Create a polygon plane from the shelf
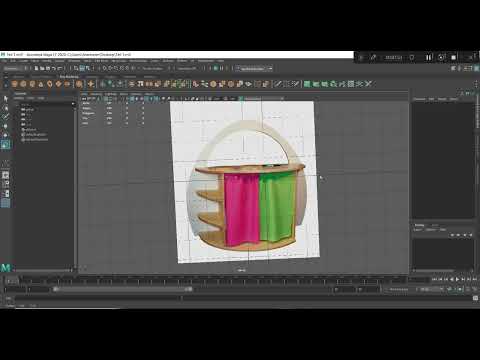The width and height of the screenshot is (480, 360). coord(58,84)
